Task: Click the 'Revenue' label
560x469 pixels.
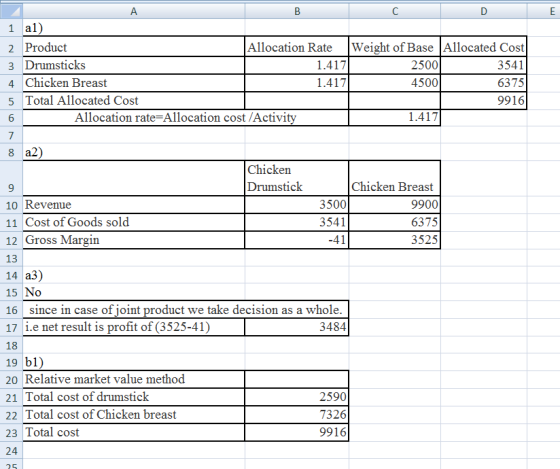Action: click(134, 205)
